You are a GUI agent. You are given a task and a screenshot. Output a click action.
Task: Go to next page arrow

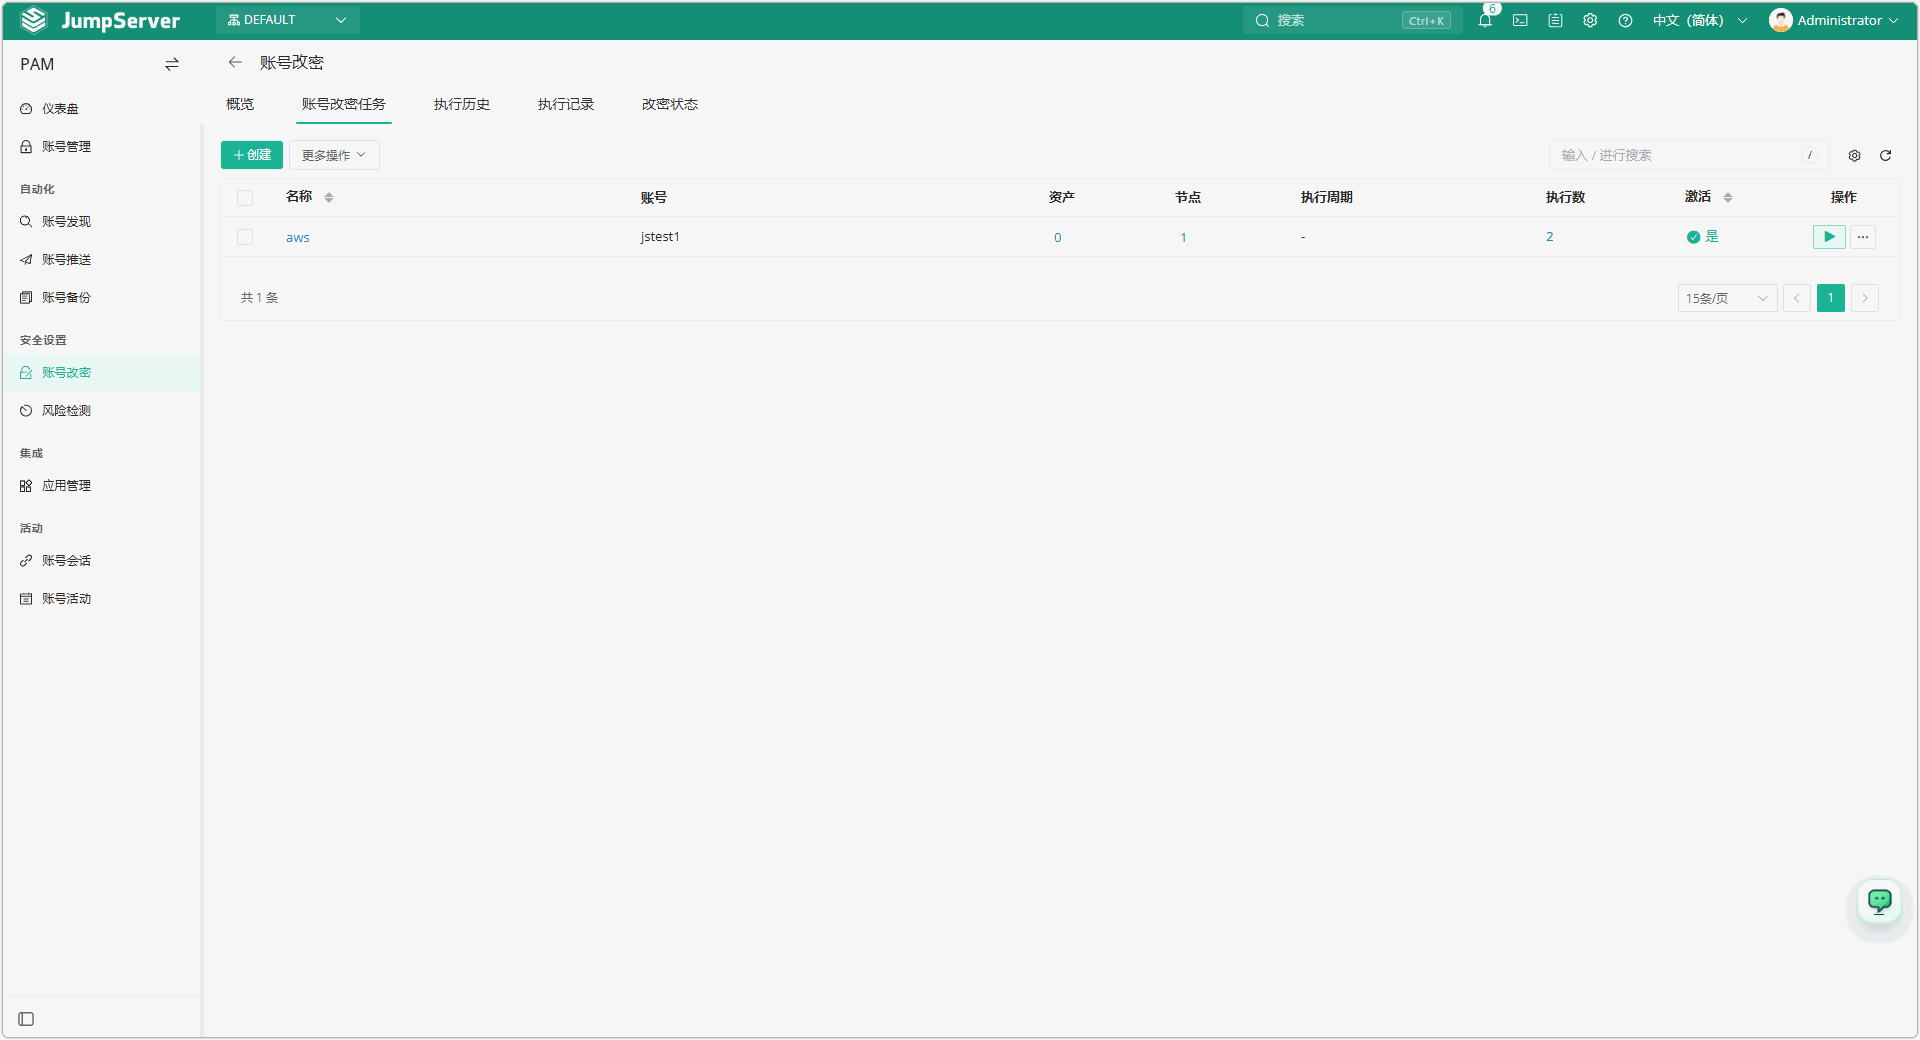[1865, 298]
